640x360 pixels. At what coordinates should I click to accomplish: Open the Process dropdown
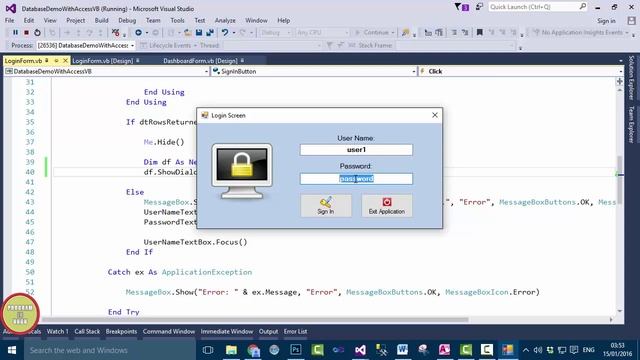(x=132, y=45)
